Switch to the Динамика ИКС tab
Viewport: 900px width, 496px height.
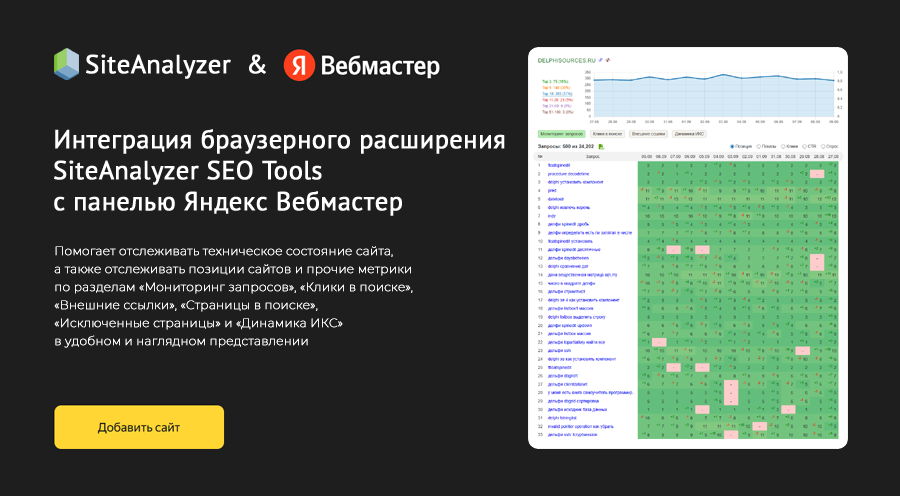click(689, 134)
